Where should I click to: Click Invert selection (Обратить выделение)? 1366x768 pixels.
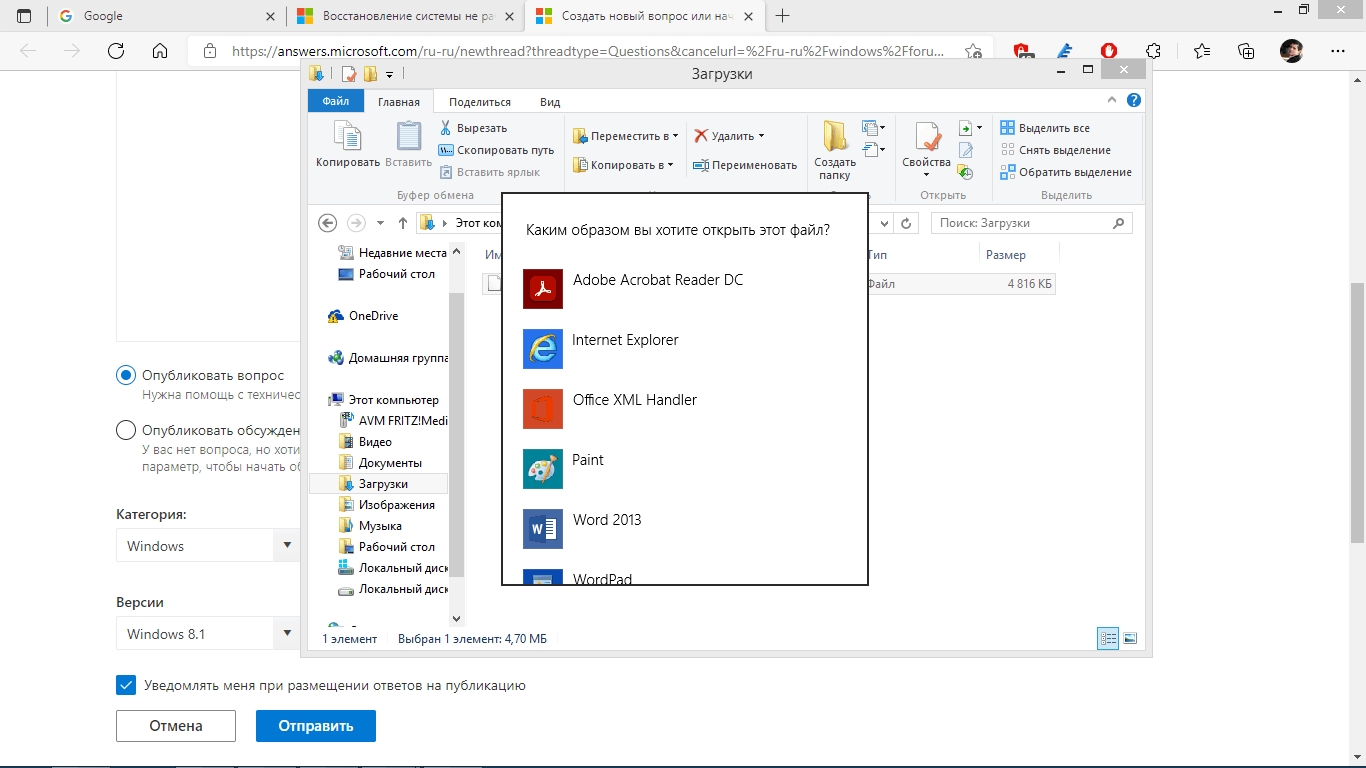pos(1066,172)
